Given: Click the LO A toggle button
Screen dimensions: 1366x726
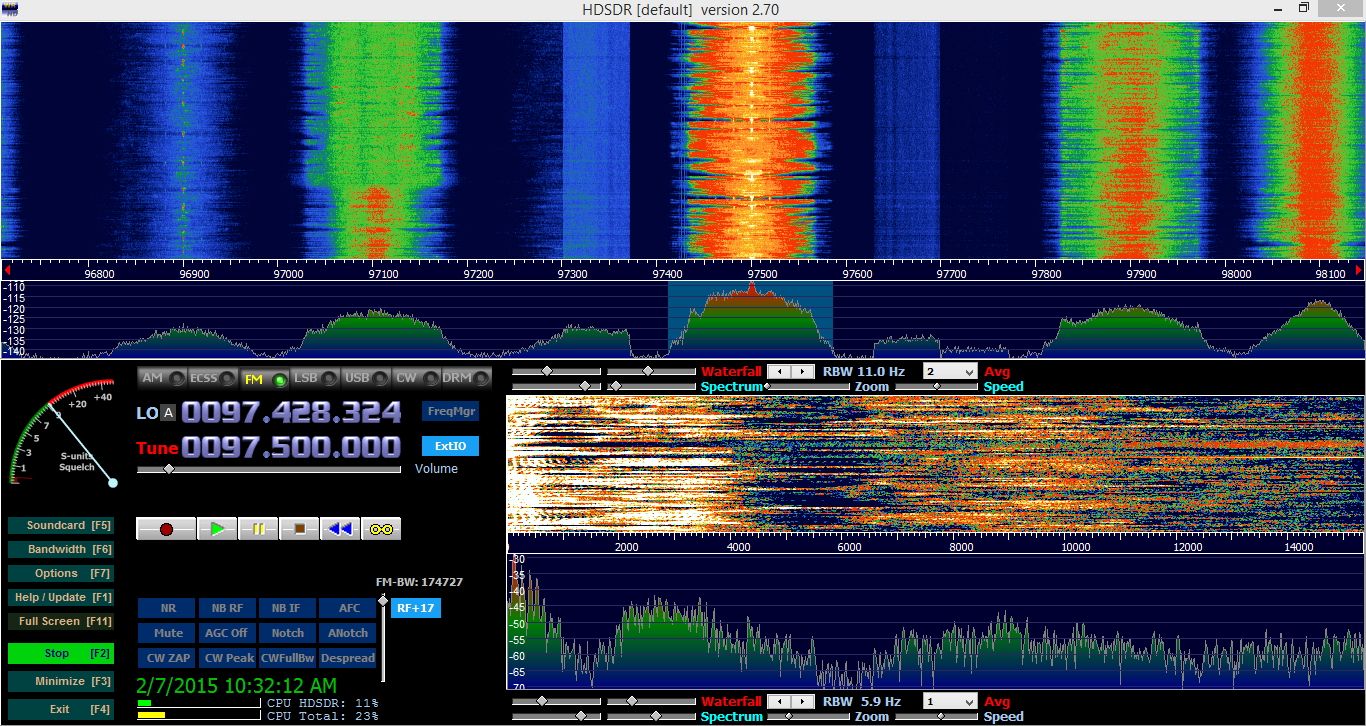Looking at the screenshot, I should [169, 412].
